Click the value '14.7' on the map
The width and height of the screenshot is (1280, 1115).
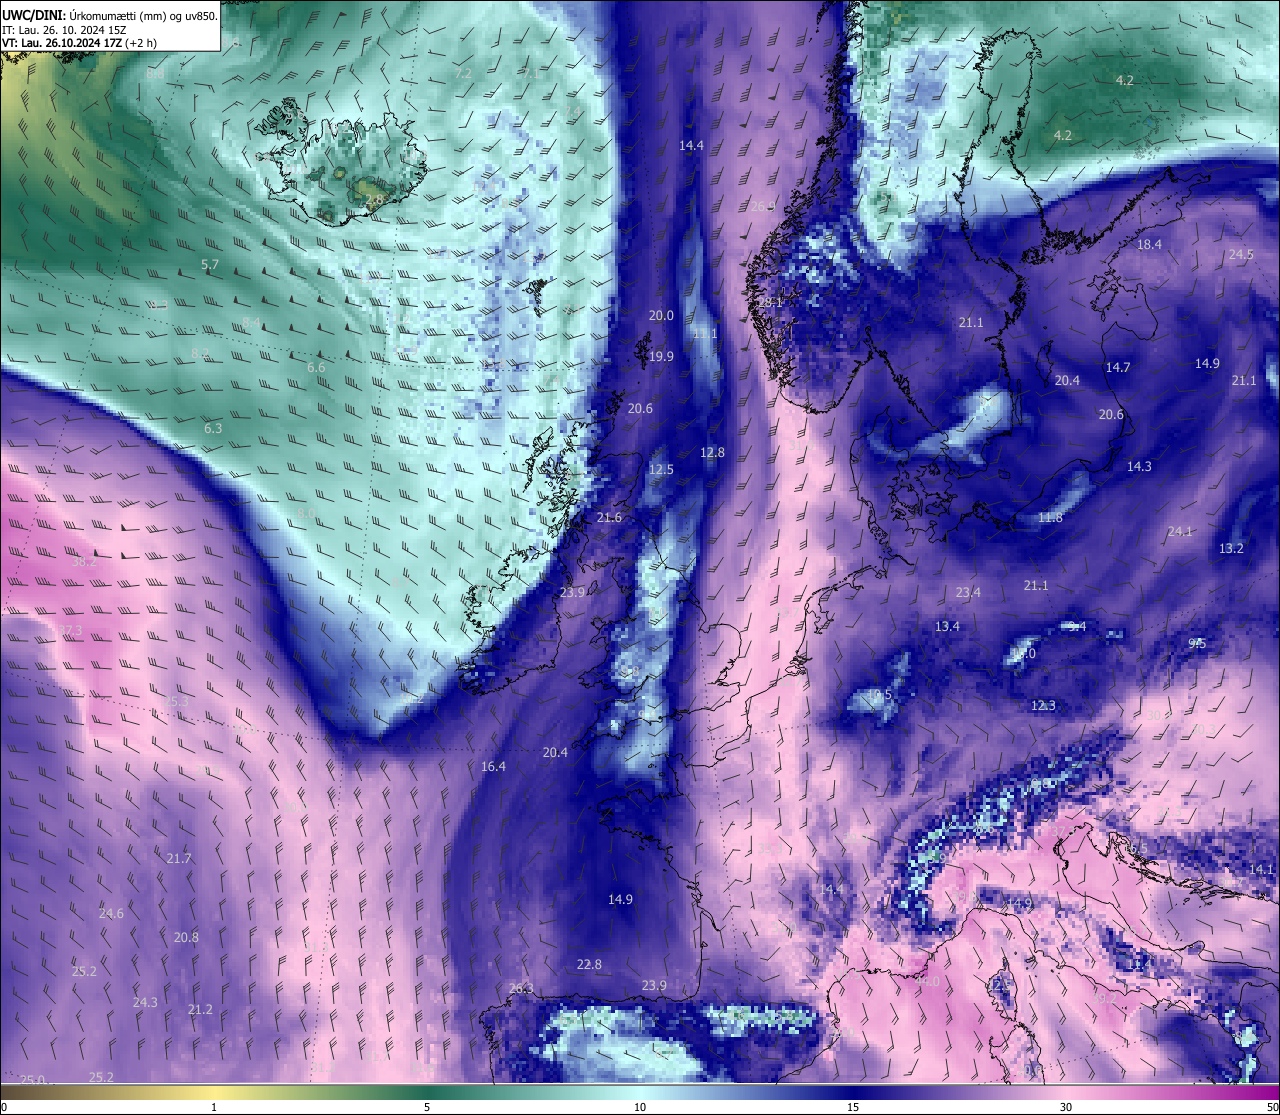coord(1118,368)
